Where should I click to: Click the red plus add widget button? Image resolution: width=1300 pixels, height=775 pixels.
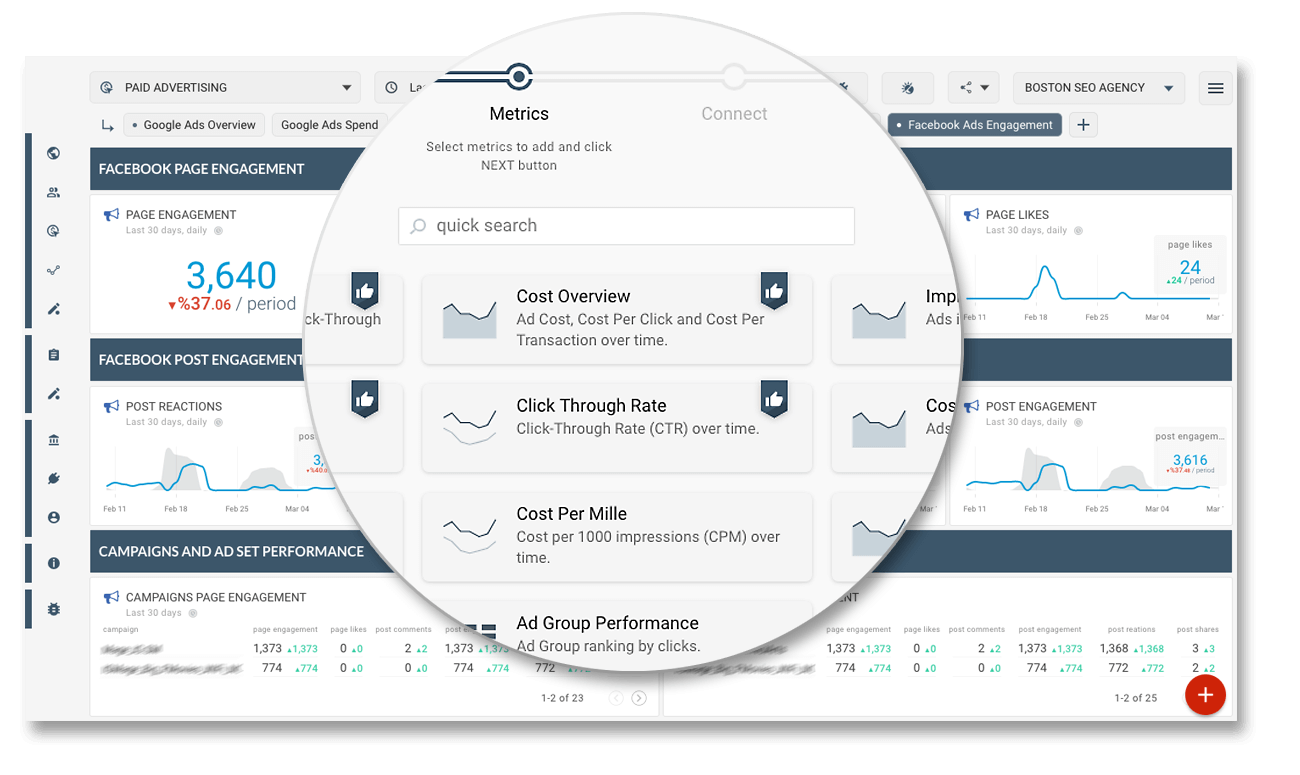click(x=1206, y=695)
